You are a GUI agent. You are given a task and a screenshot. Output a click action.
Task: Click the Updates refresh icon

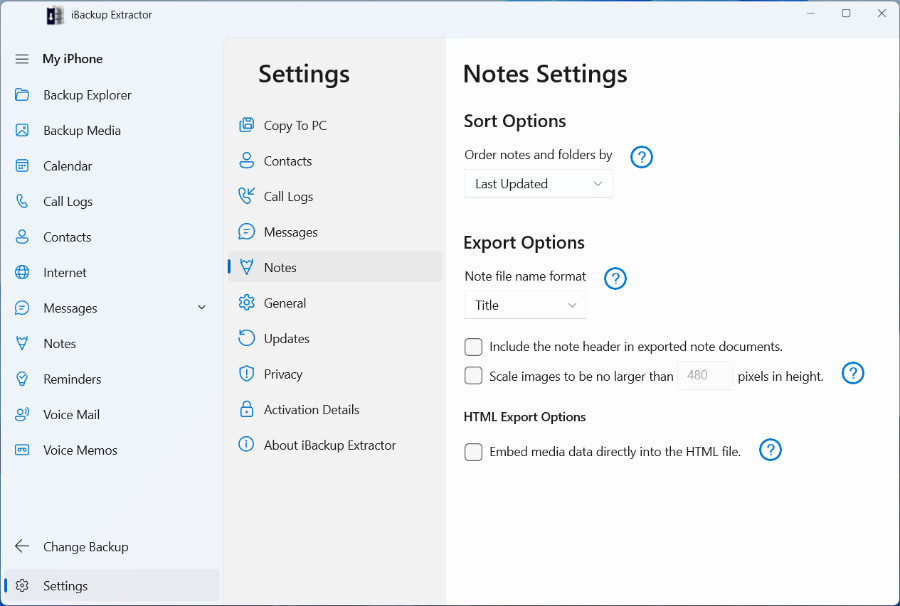246,338
